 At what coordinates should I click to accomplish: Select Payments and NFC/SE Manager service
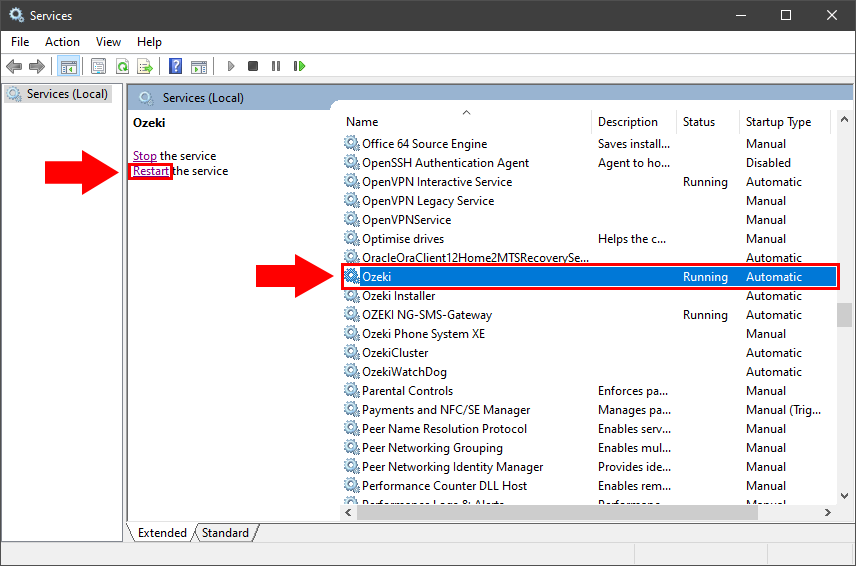(590, 410)
